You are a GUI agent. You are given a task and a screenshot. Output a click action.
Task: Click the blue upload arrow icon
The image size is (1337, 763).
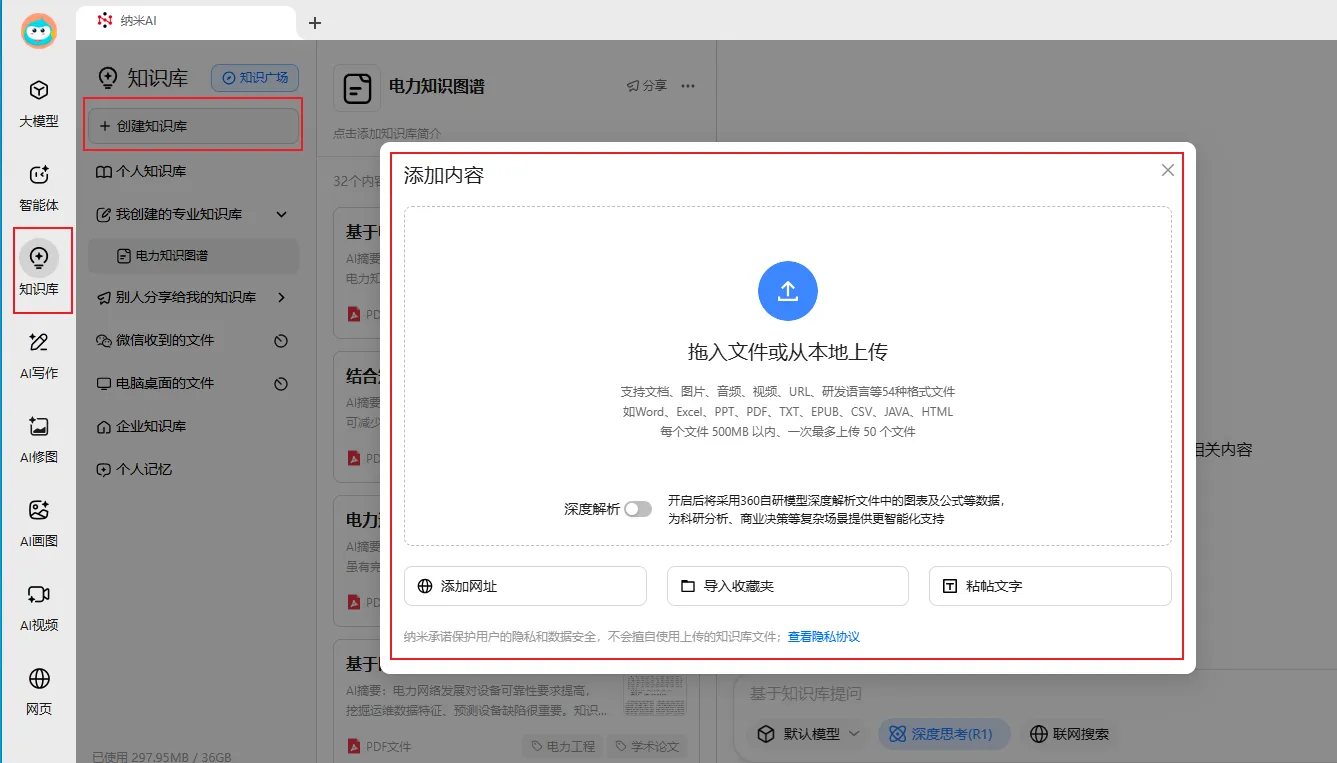[x=788, y=291]
